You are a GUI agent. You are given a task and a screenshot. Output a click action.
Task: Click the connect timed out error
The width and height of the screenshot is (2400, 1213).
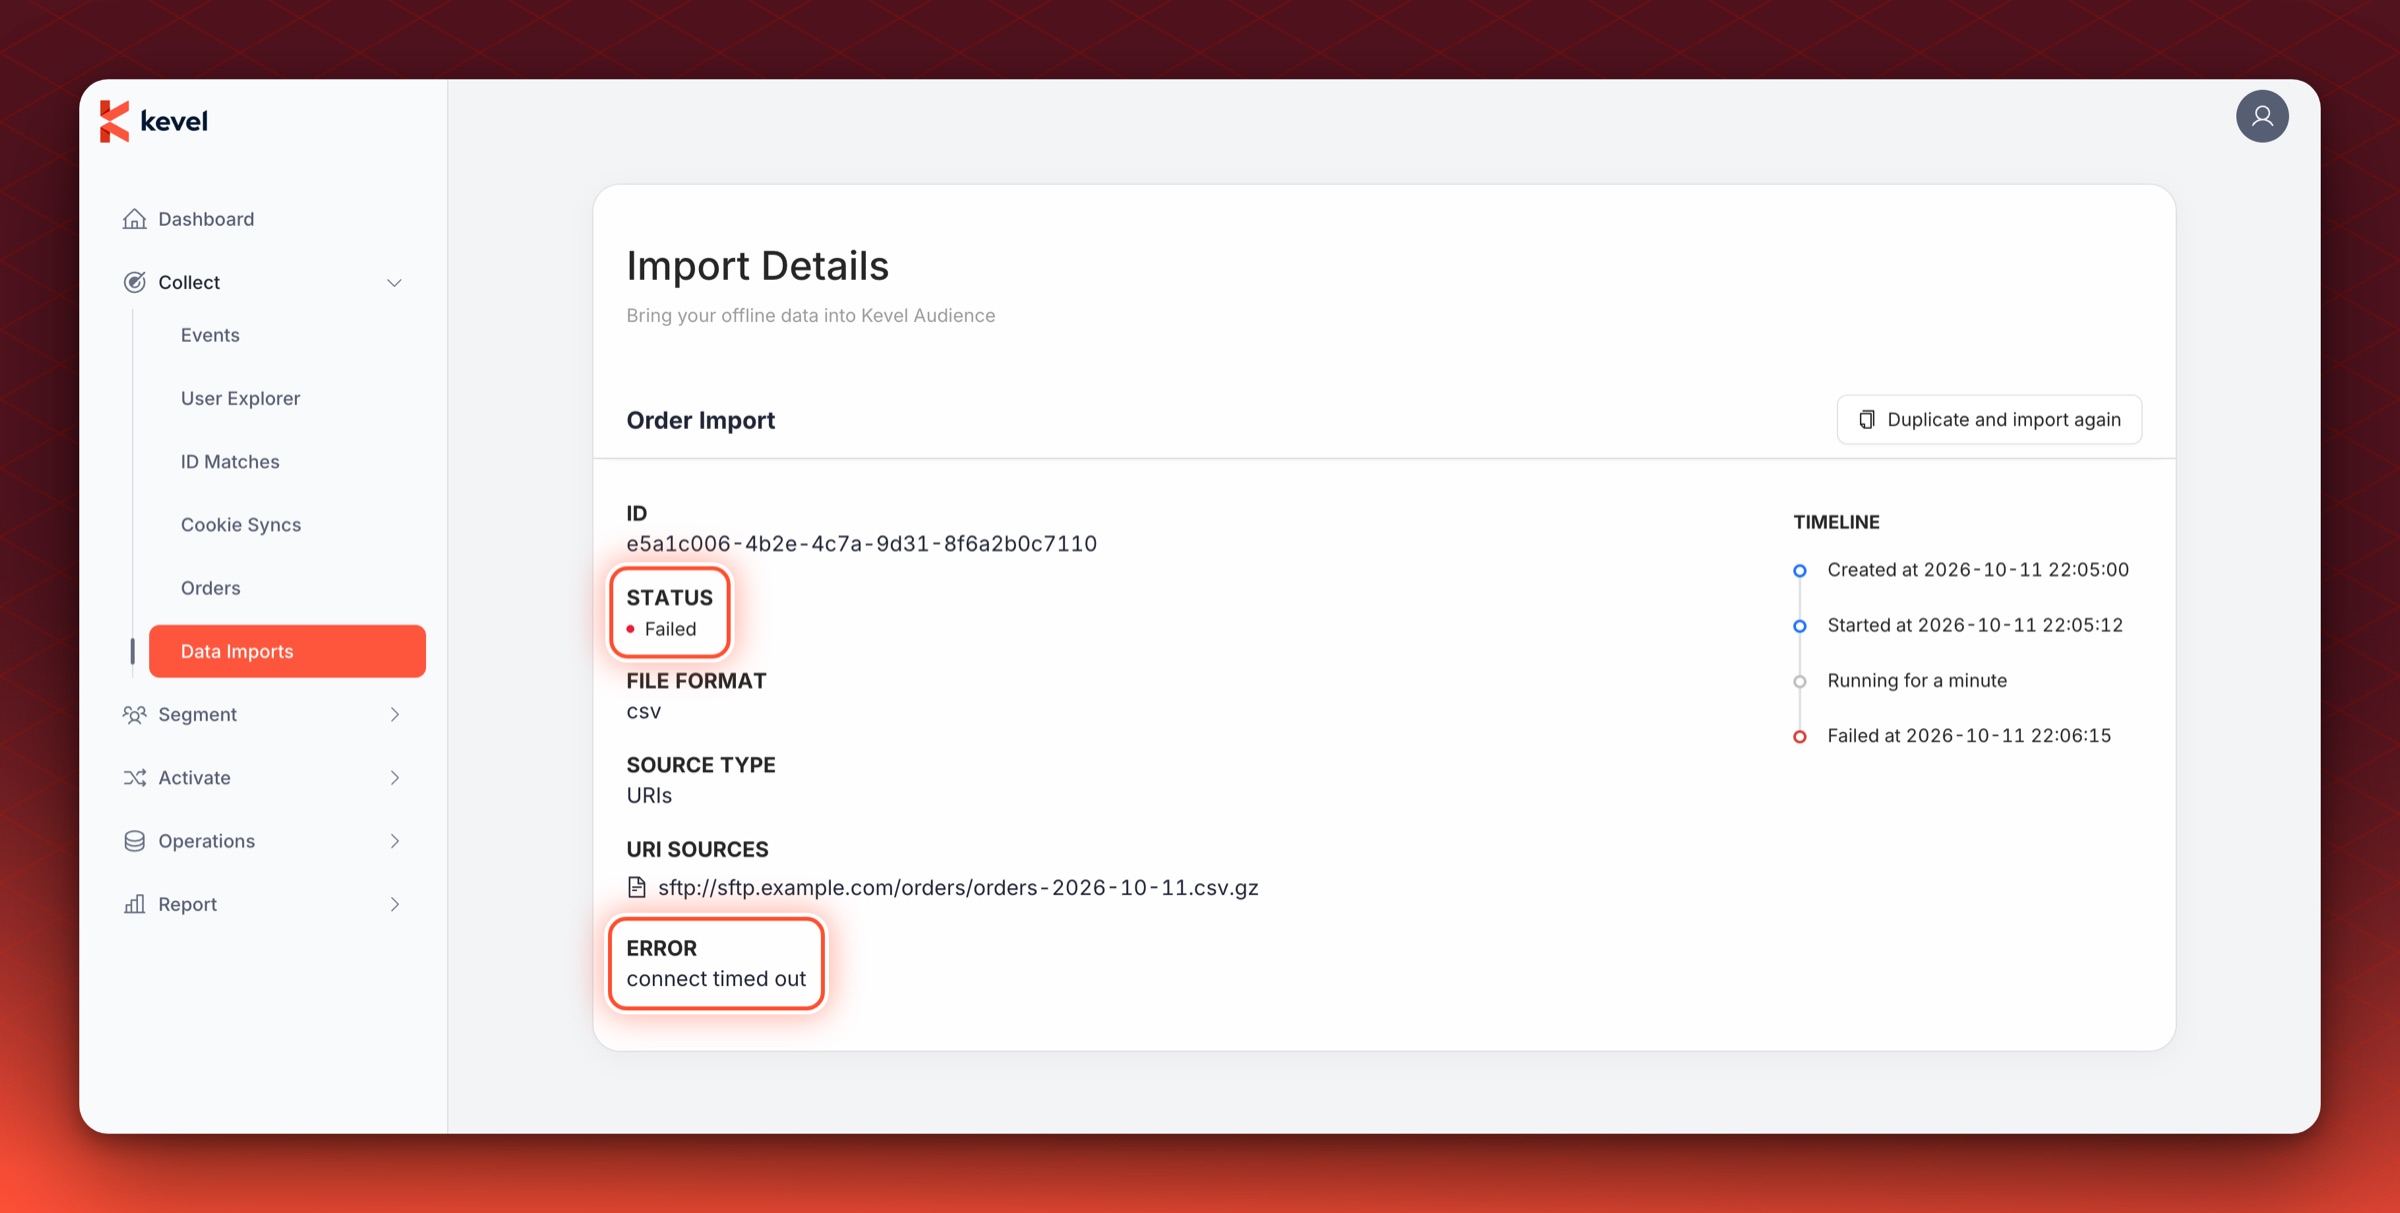tap(716, 978)
